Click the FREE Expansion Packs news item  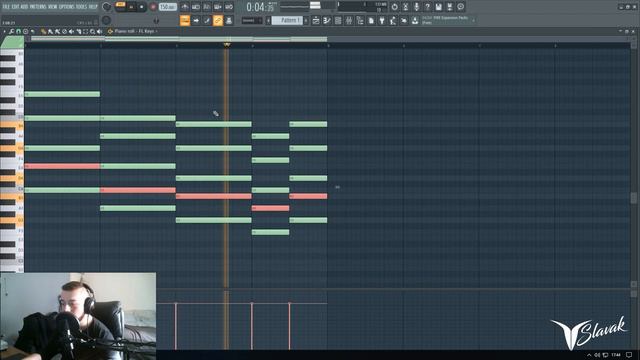[x=445, y=20]
